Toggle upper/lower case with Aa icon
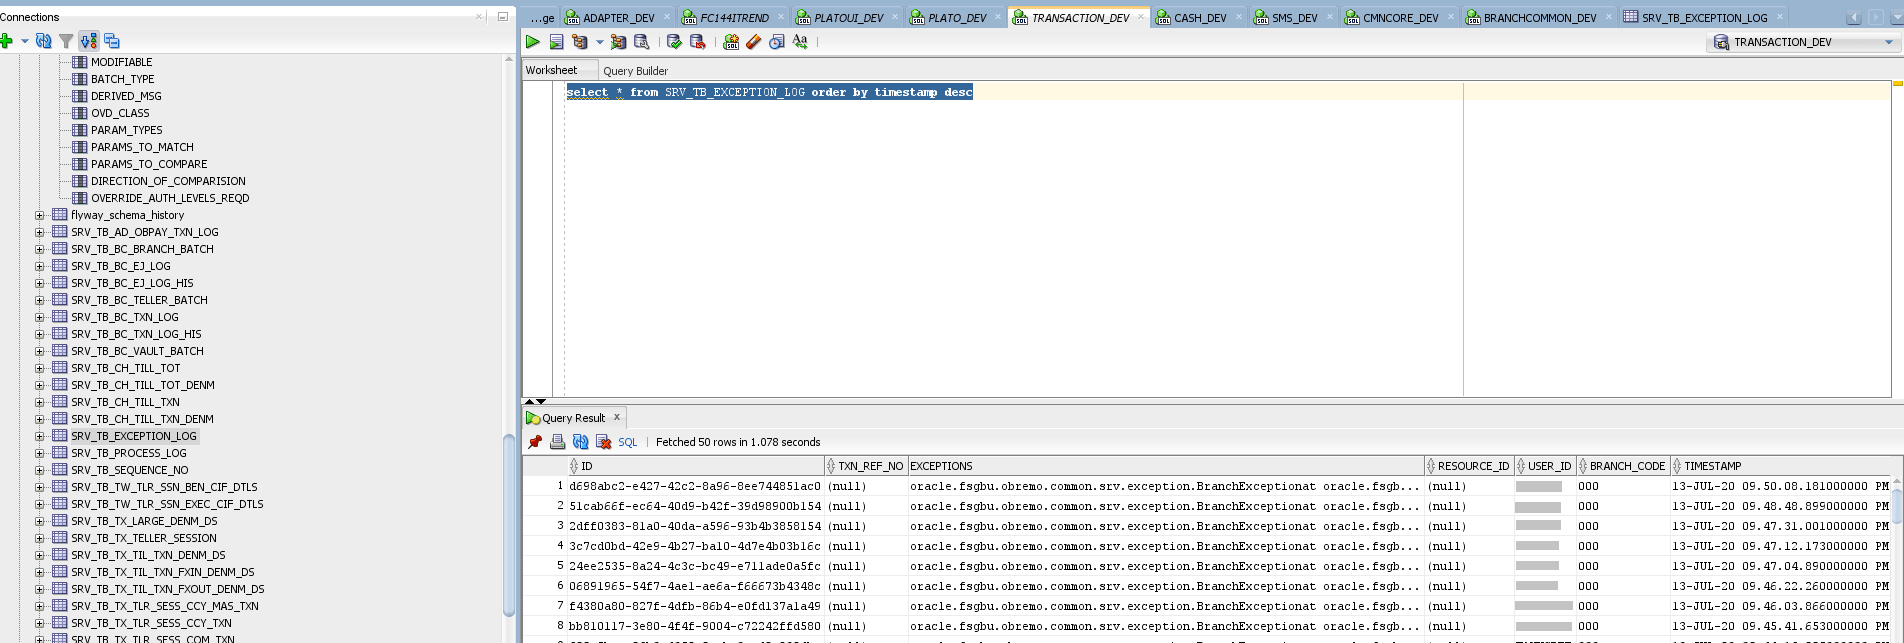 [800, 42]
